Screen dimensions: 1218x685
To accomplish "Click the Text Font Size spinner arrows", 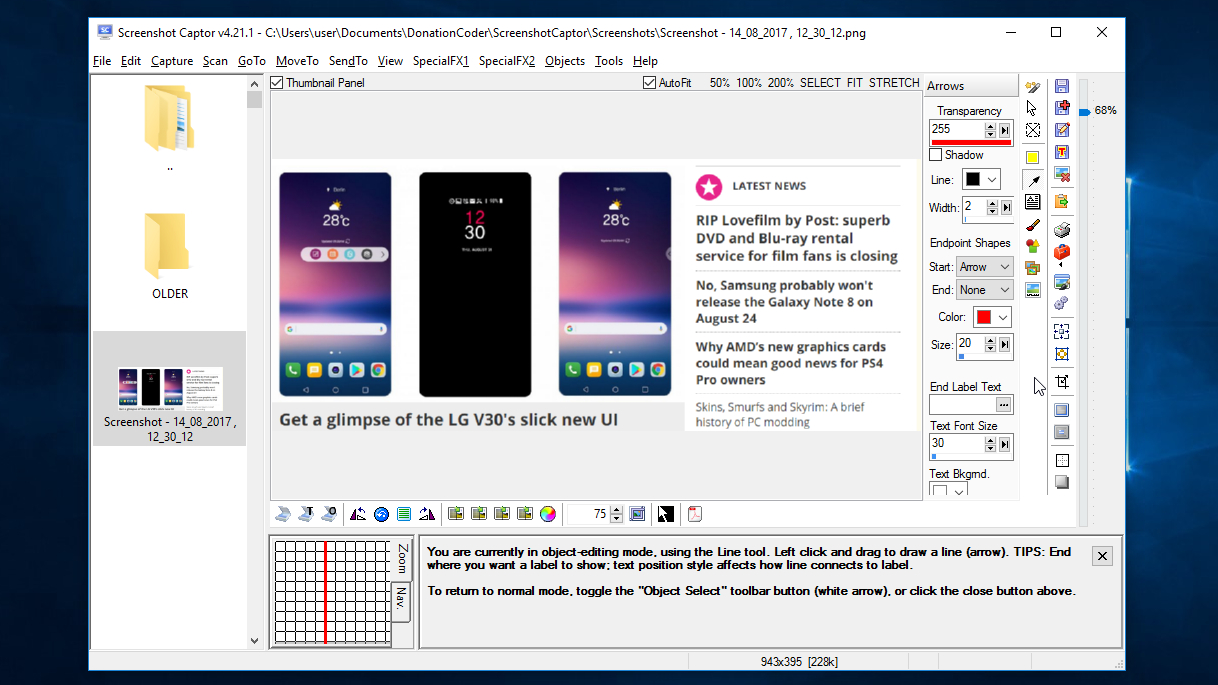I will click(990, 444).
